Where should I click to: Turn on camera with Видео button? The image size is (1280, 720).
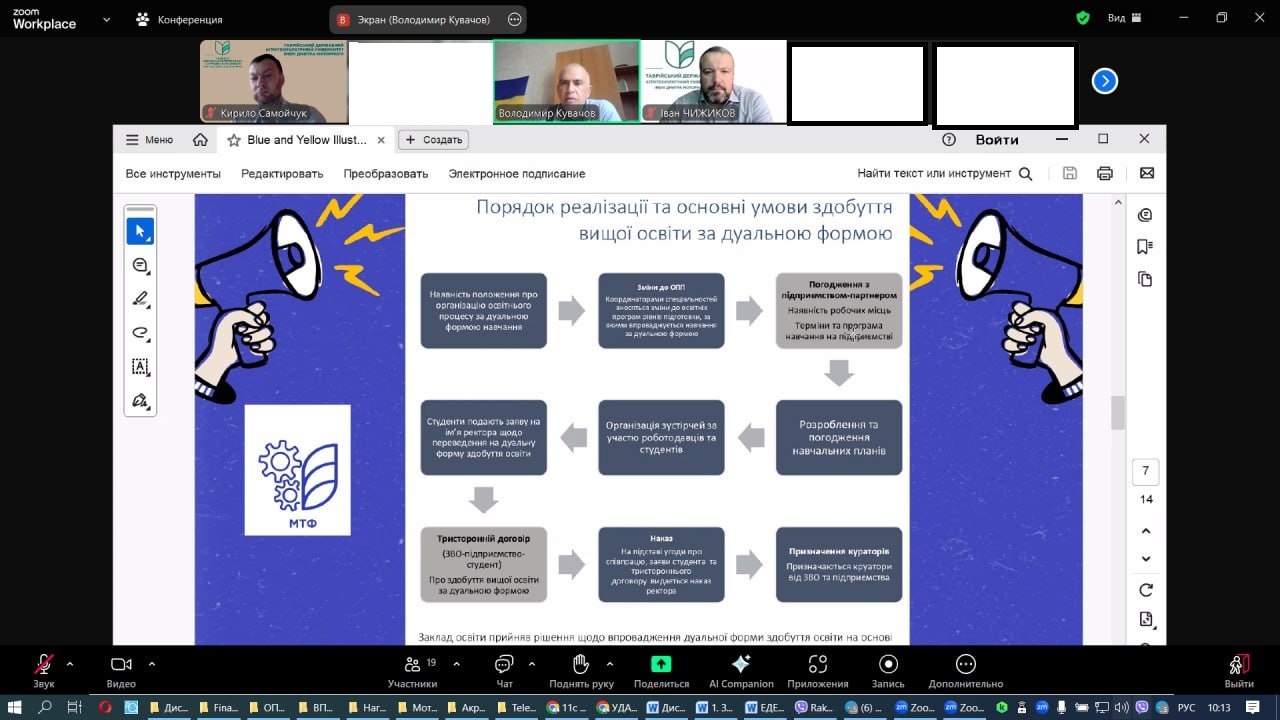[x=121, y=672]
